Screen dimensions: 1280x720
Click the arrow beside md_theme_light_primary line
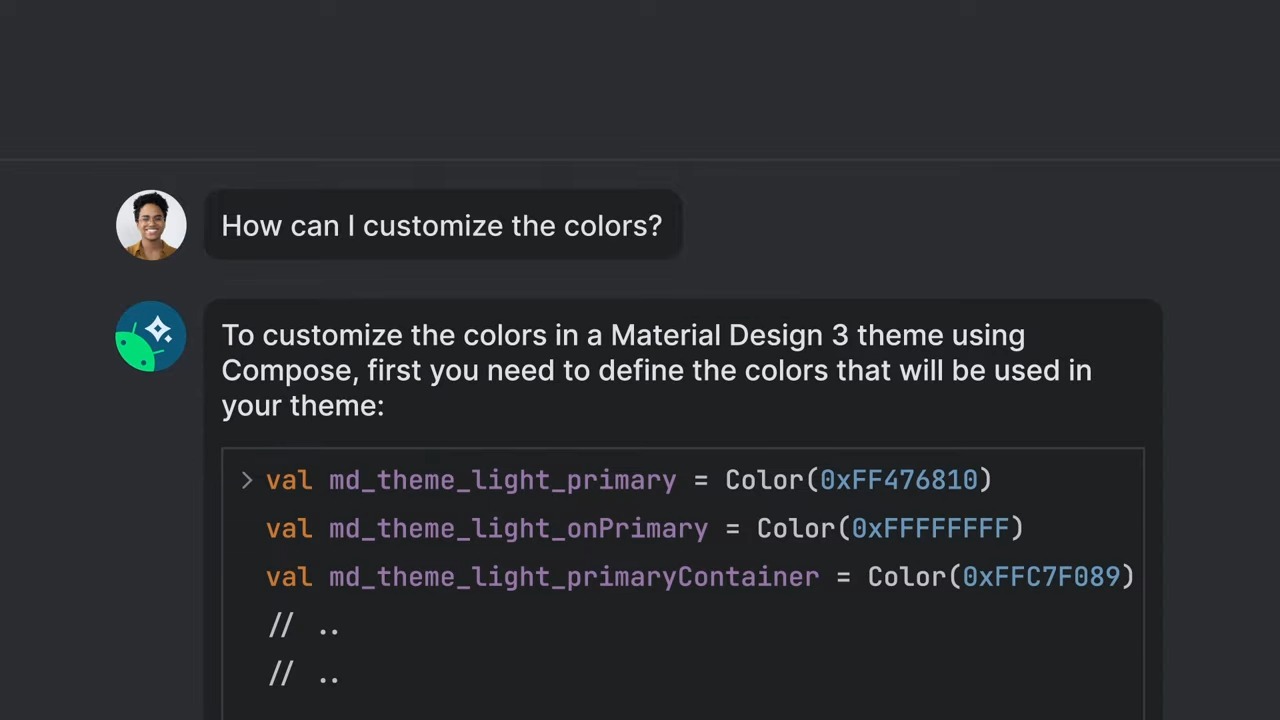point(246,480)
